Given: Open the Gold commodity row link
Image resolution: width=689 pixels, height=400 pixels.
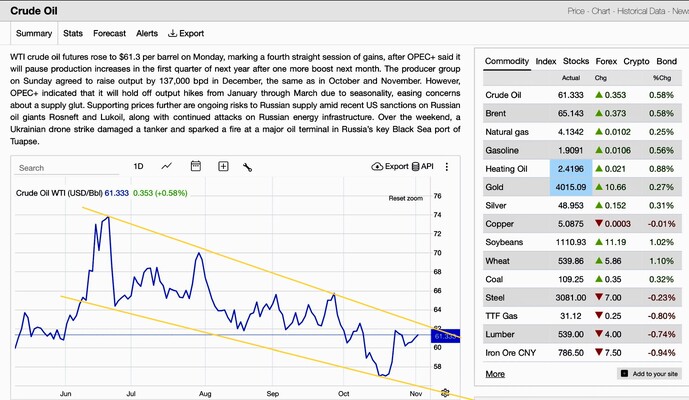Looking at the screenshot, I should [x=496, y=186].
